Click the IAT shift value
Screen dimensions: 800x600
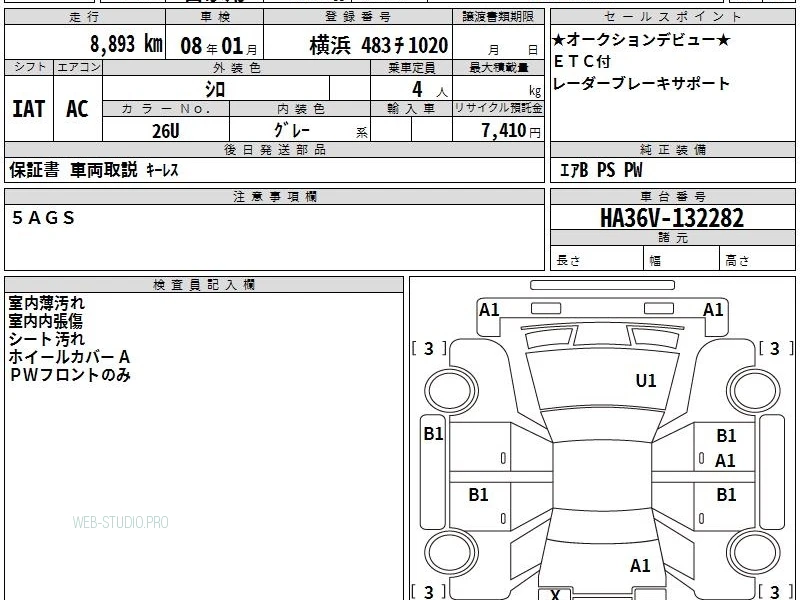click(29, 109)
